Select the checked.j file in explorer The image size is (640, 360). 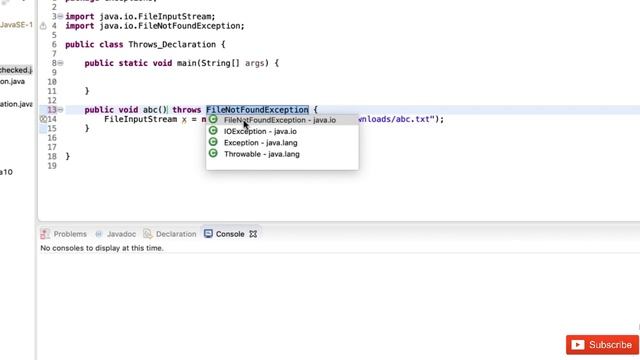click(x=16, y=70)
